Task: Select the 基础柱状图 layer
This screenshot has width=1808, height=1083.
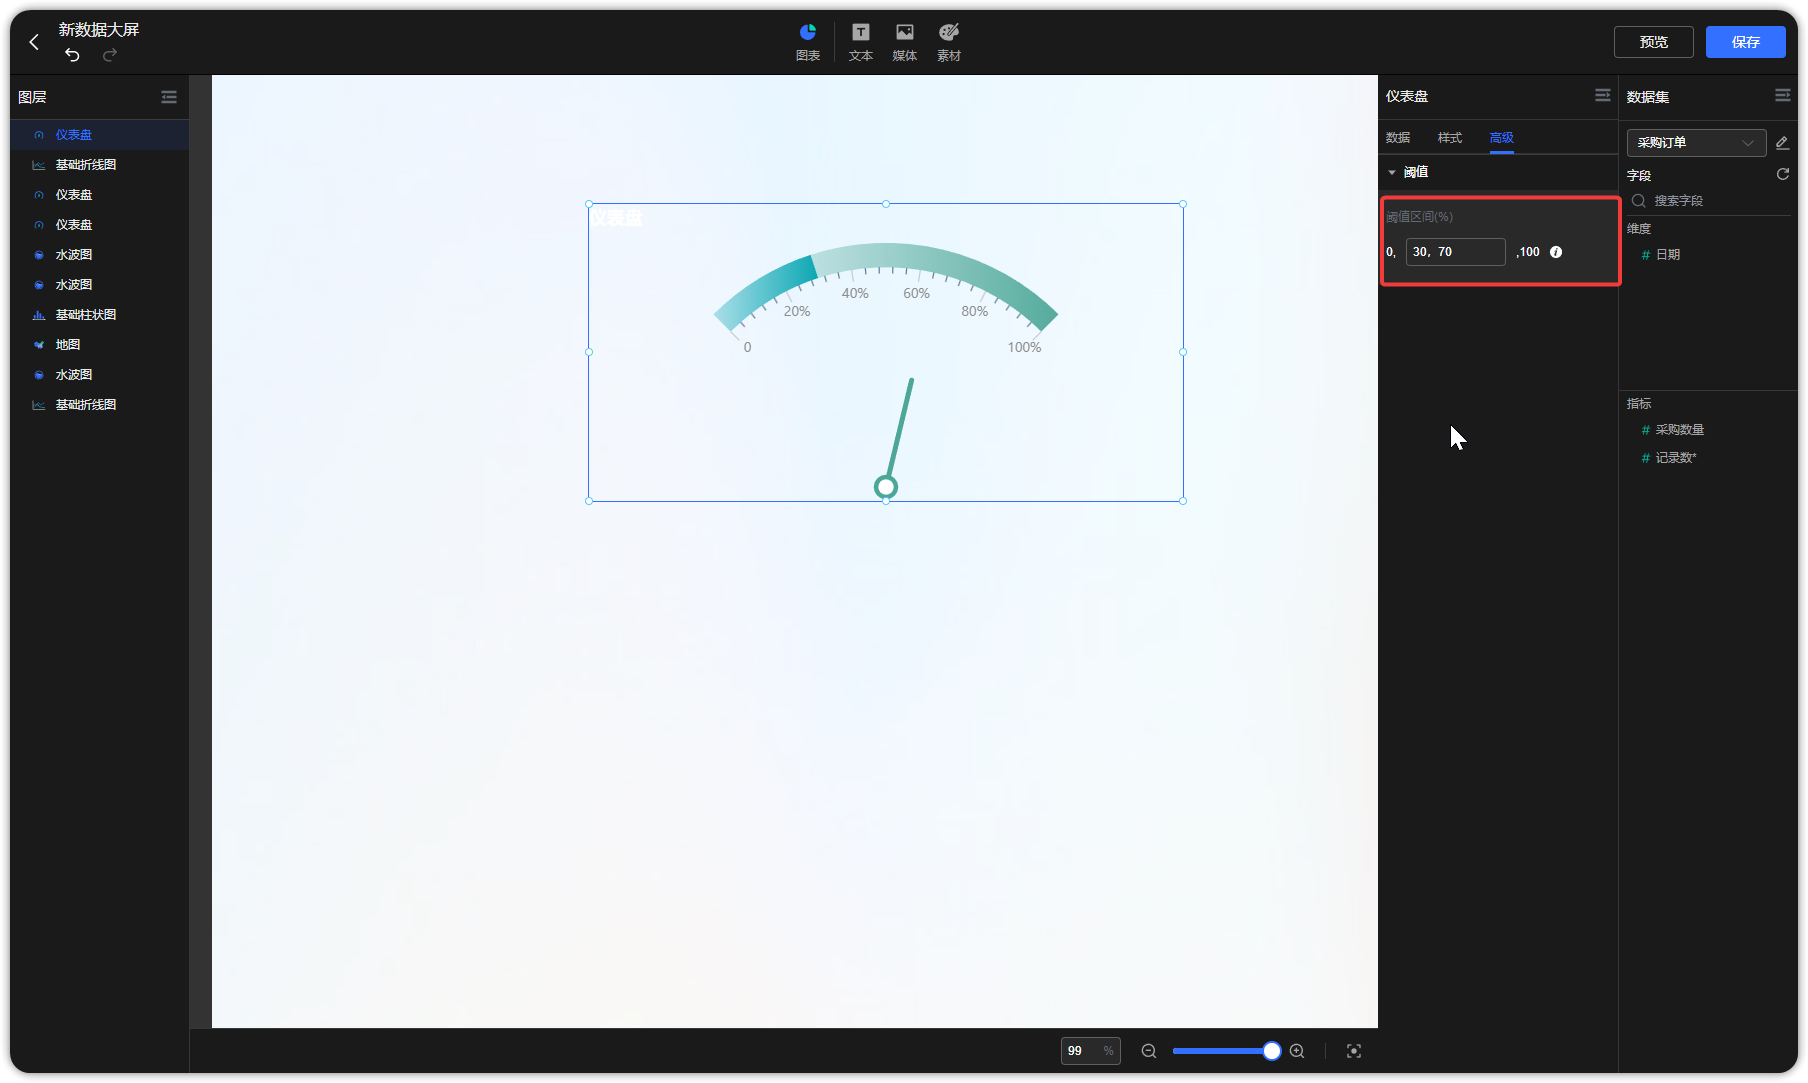Action: click(x=100, y=315)
